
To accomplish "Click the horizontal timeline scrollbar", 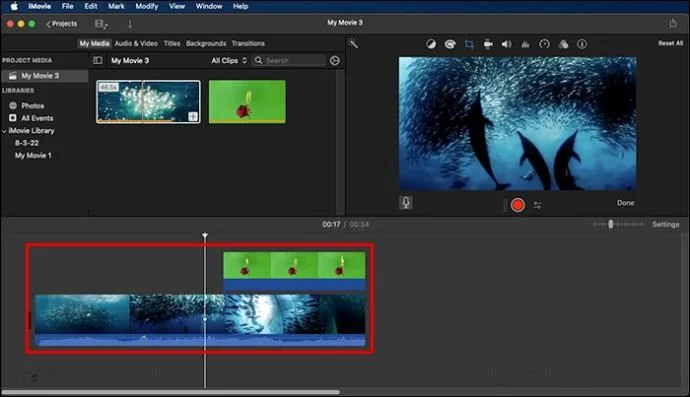I will (x=171, y=392).
